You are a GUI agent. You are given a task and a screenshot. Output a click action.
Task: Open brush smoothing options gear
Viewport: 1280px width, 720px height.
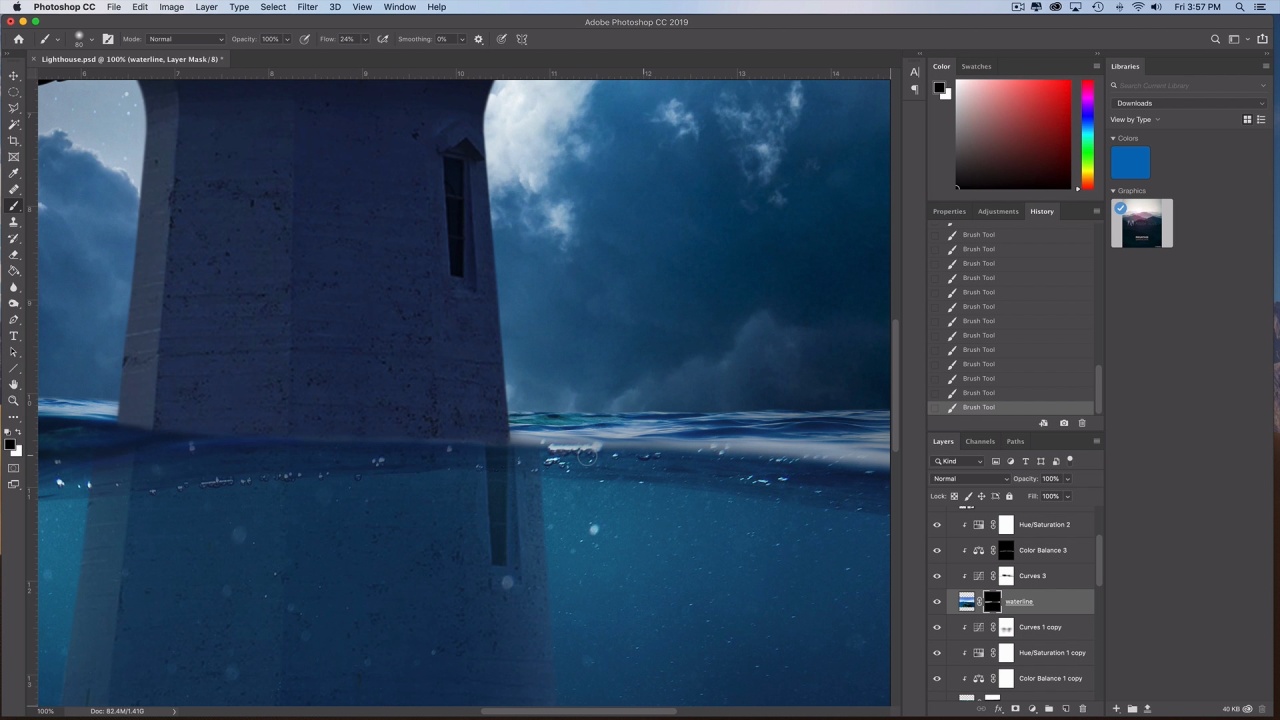tap(478, 39)
